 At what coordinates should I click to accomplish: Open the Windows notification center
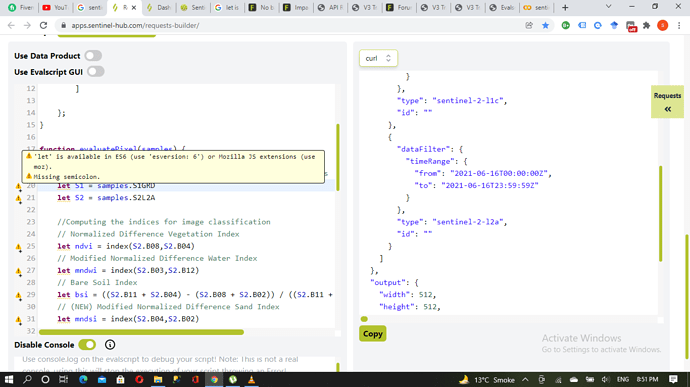[673, 380]
